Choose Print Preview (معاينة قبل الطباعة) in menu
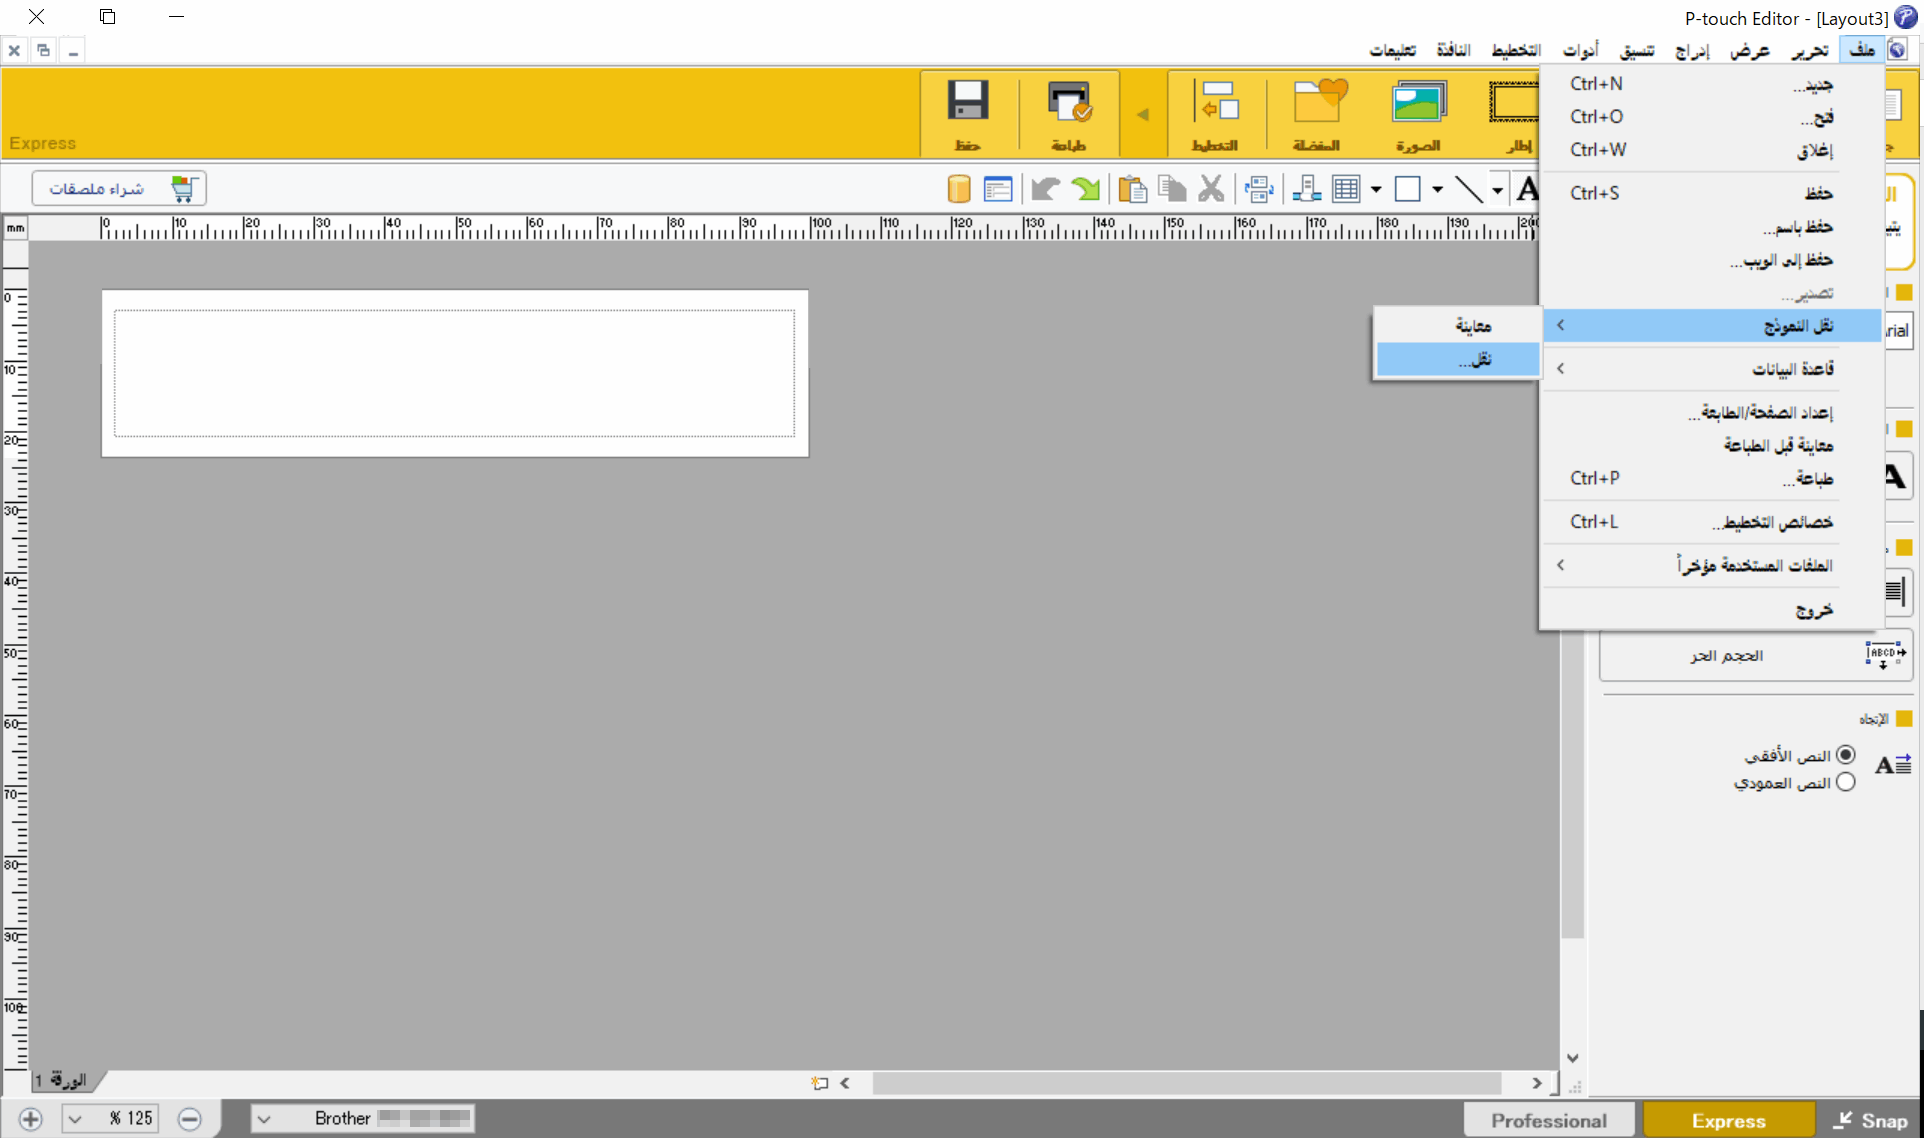Viewport: 1924px width, 1138px height. pos(1776,445)
